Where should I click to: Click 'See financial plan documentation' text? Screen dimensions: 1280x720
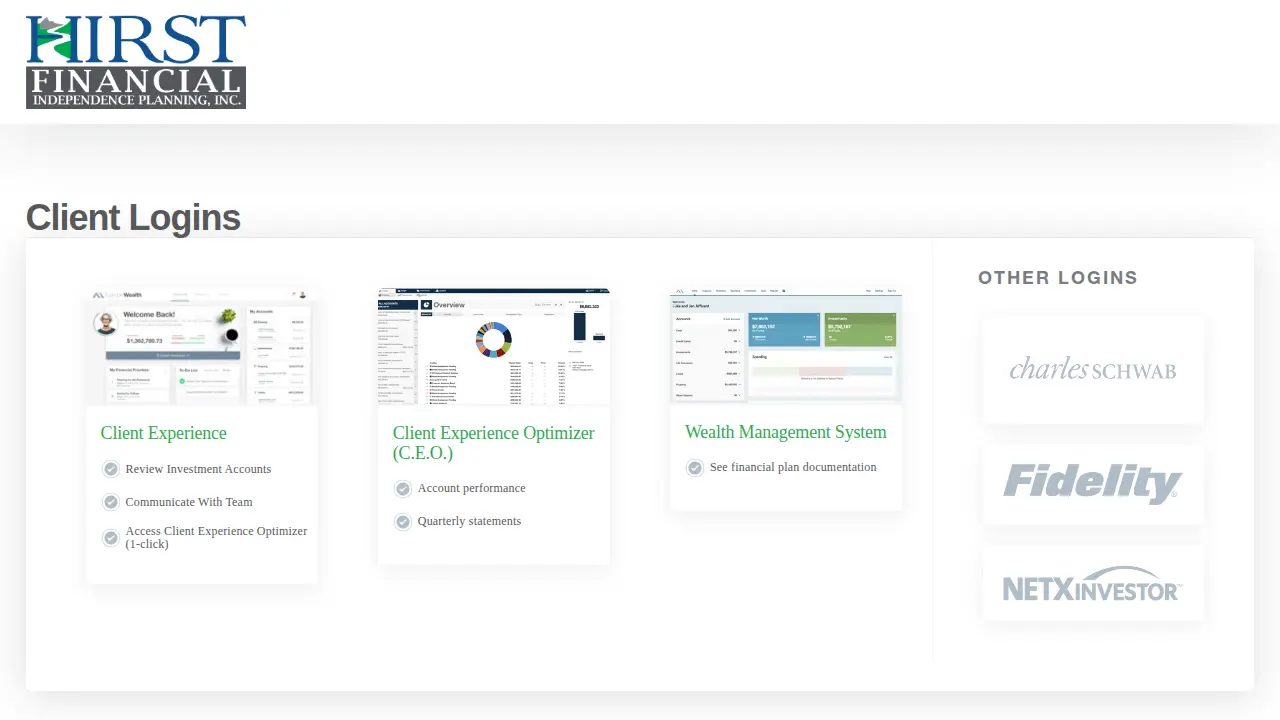pos(793,467)
